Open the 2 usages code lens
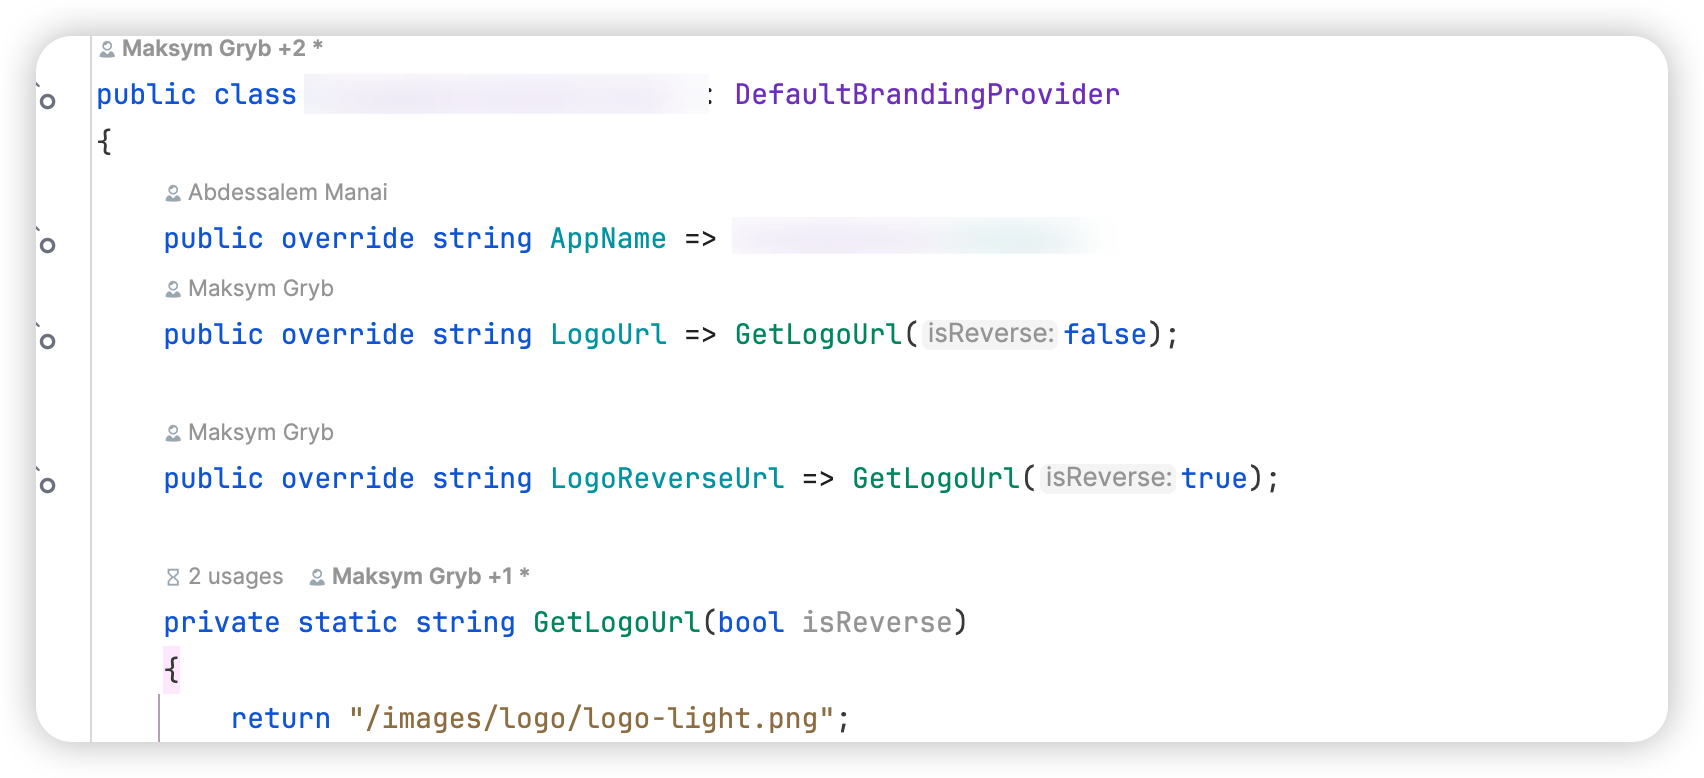This screenshot has height=778, width=1704. point(235,577)
